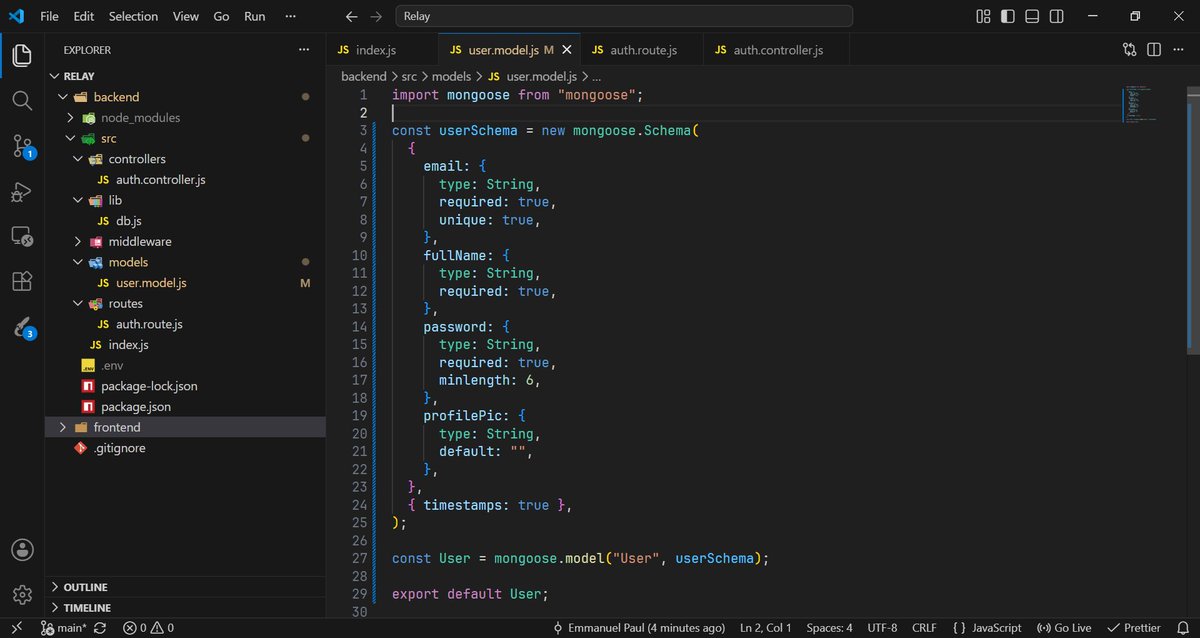
Task: Collapse the lib folder
Action: click(185, 200)
